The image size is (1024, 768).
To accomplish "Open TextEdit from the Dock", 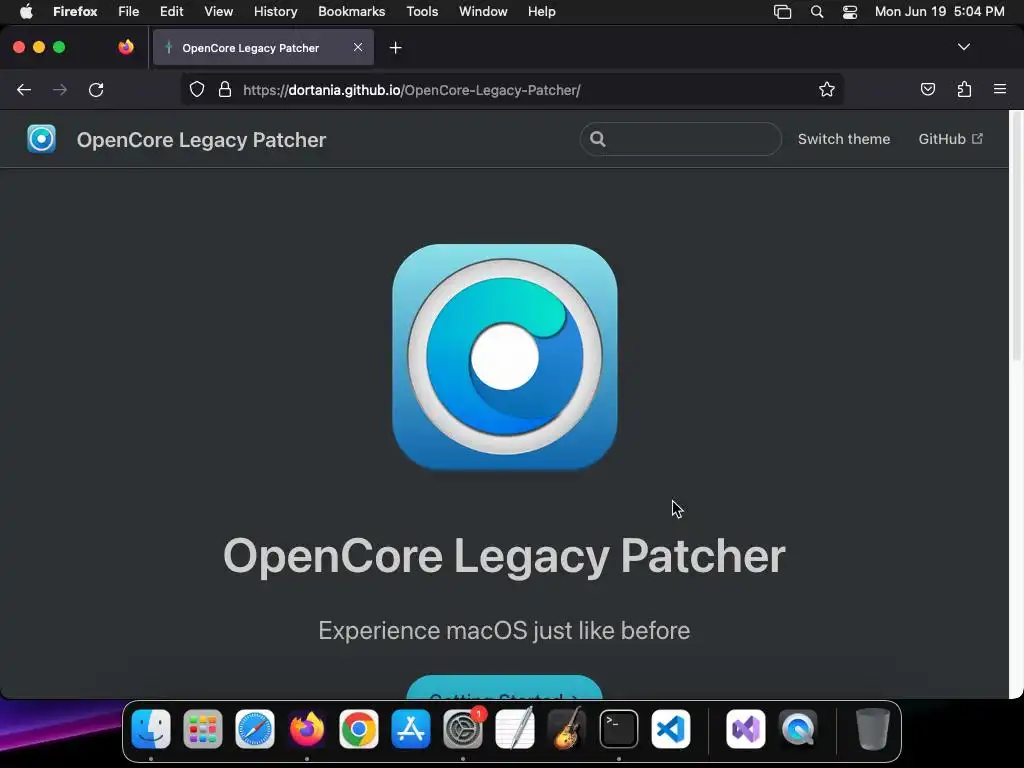I will pyautogui.click(x=515, y=729).
